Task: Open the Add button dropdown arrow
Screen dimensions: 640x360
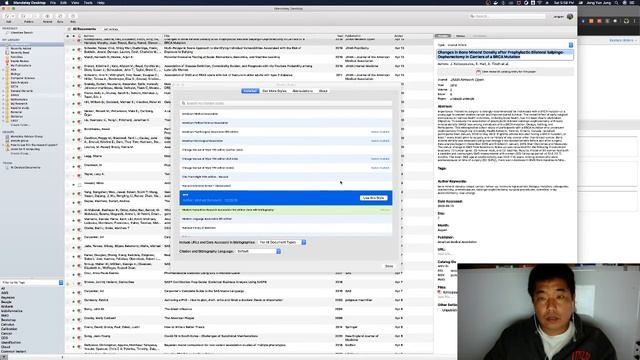Action: 13,16
